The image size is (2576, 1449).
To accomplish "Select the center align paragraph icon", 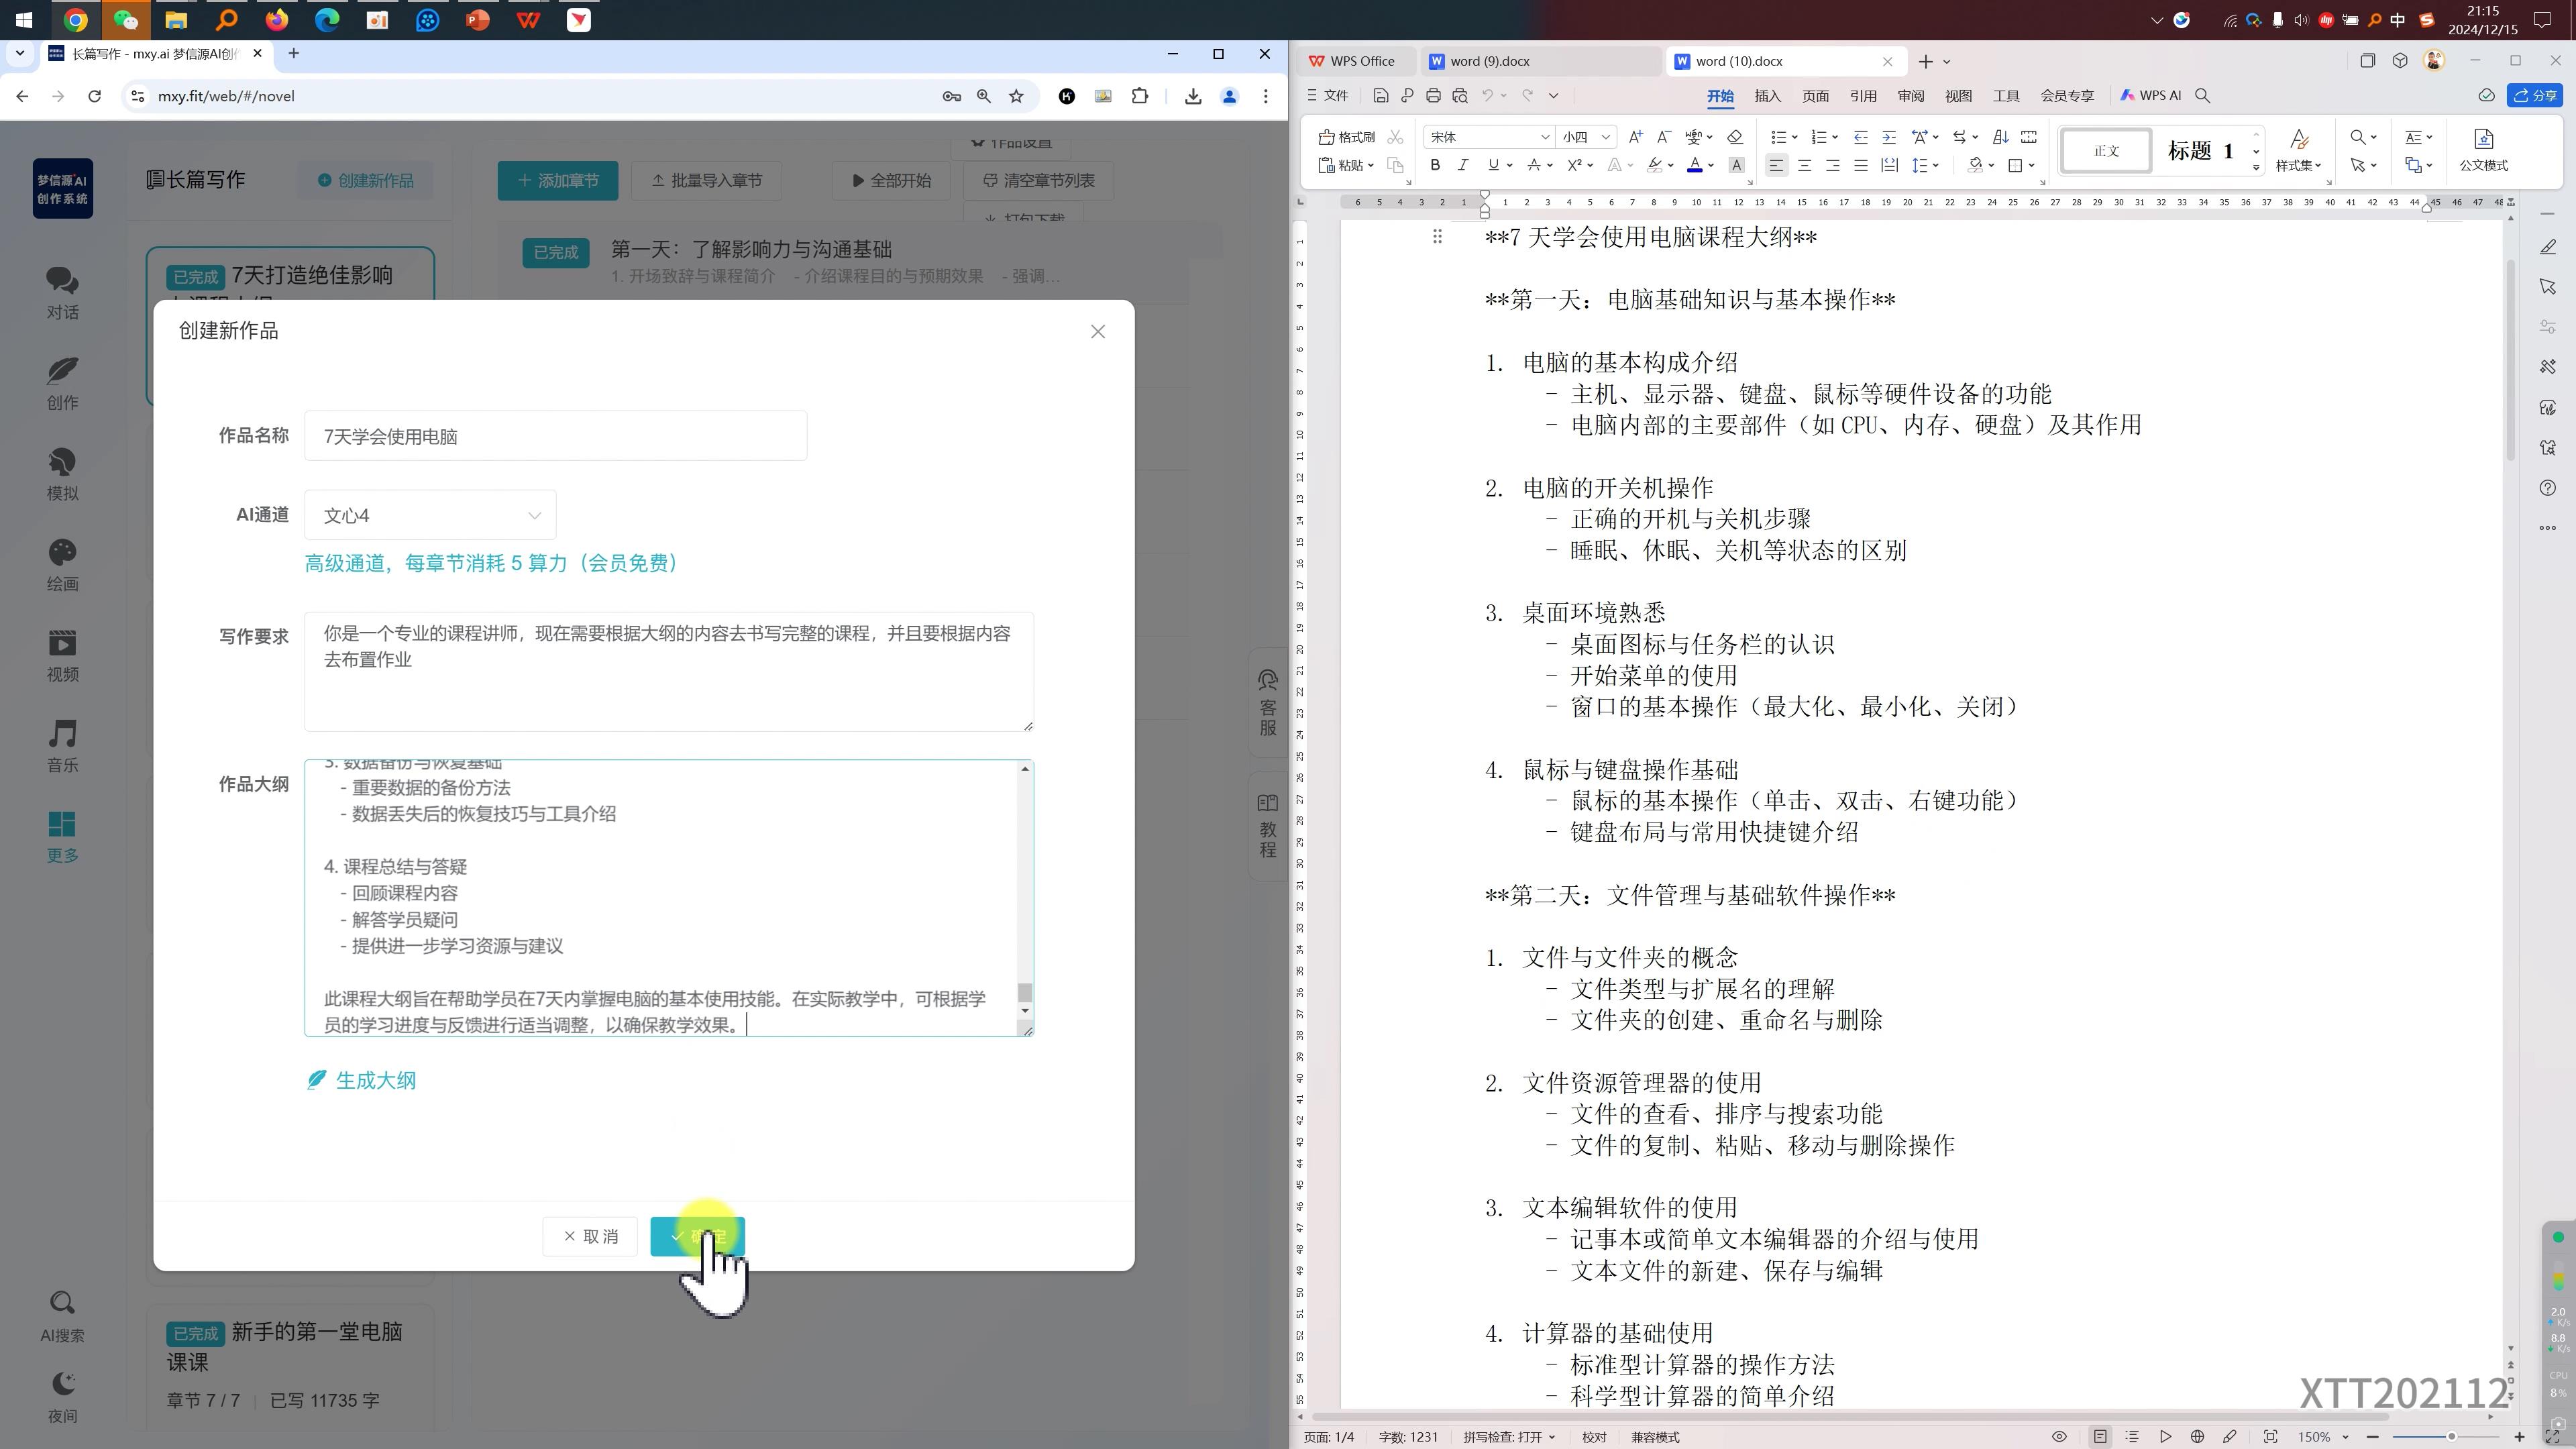I will pyautogui.click(x=1804, y=165).
